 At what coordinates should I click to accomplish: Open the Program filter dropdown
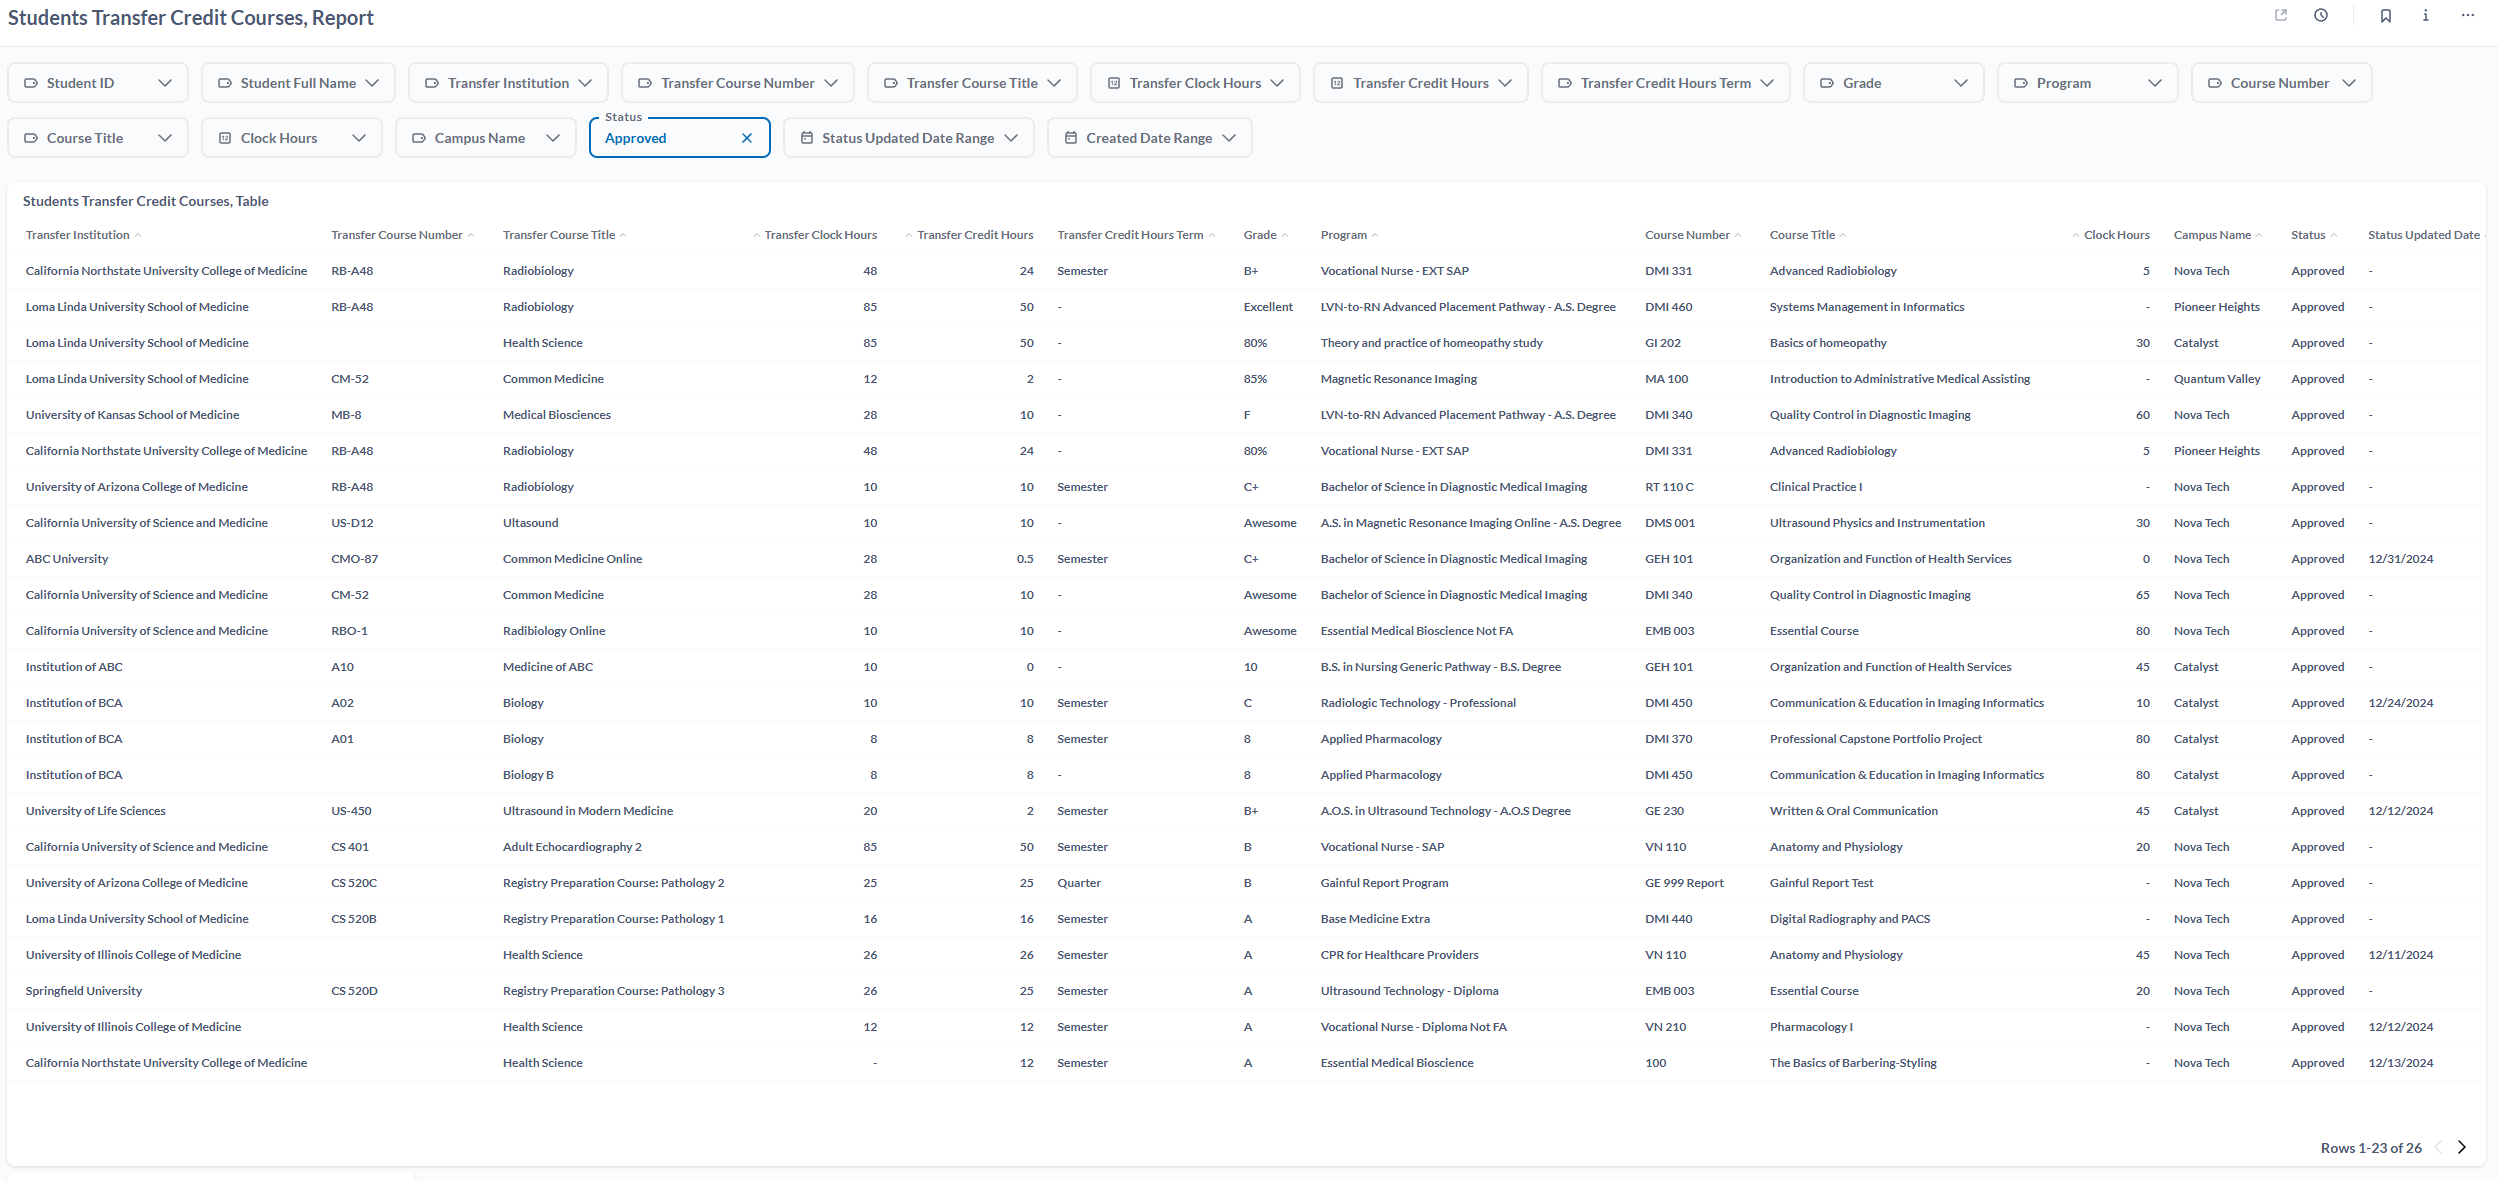2154,83
